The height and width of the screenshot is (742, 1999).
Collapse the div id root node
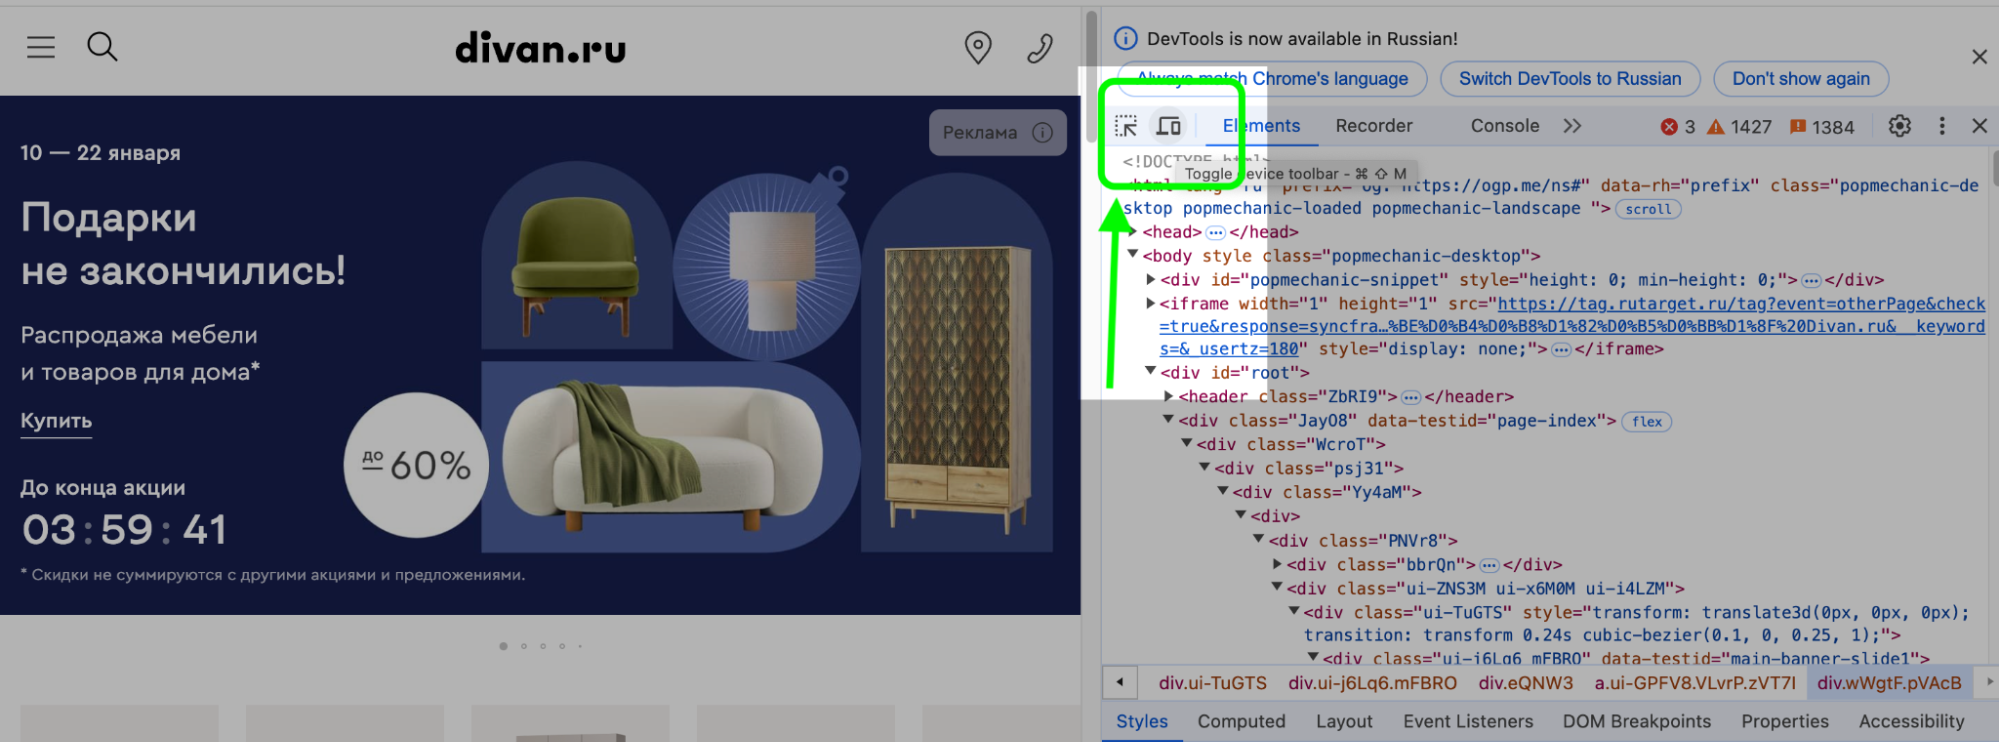coord(1151,372)
